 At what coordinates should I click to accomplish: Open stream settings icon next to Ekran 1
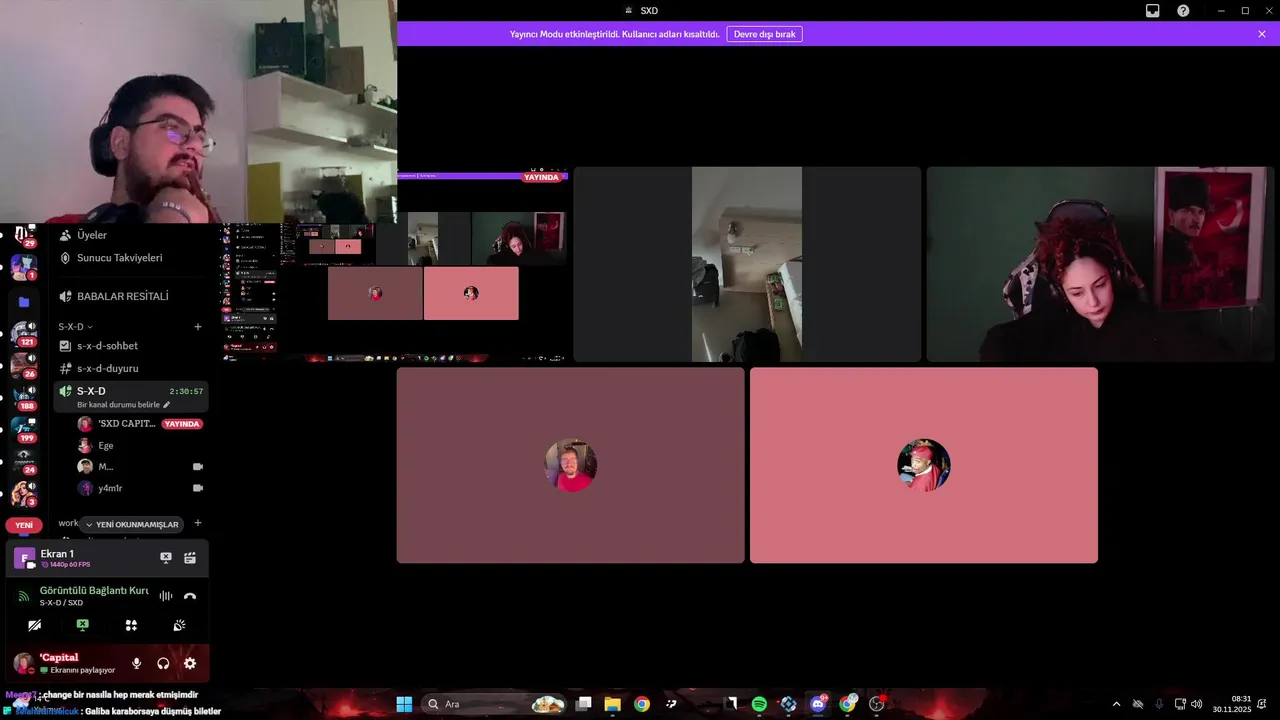point(190,558)
